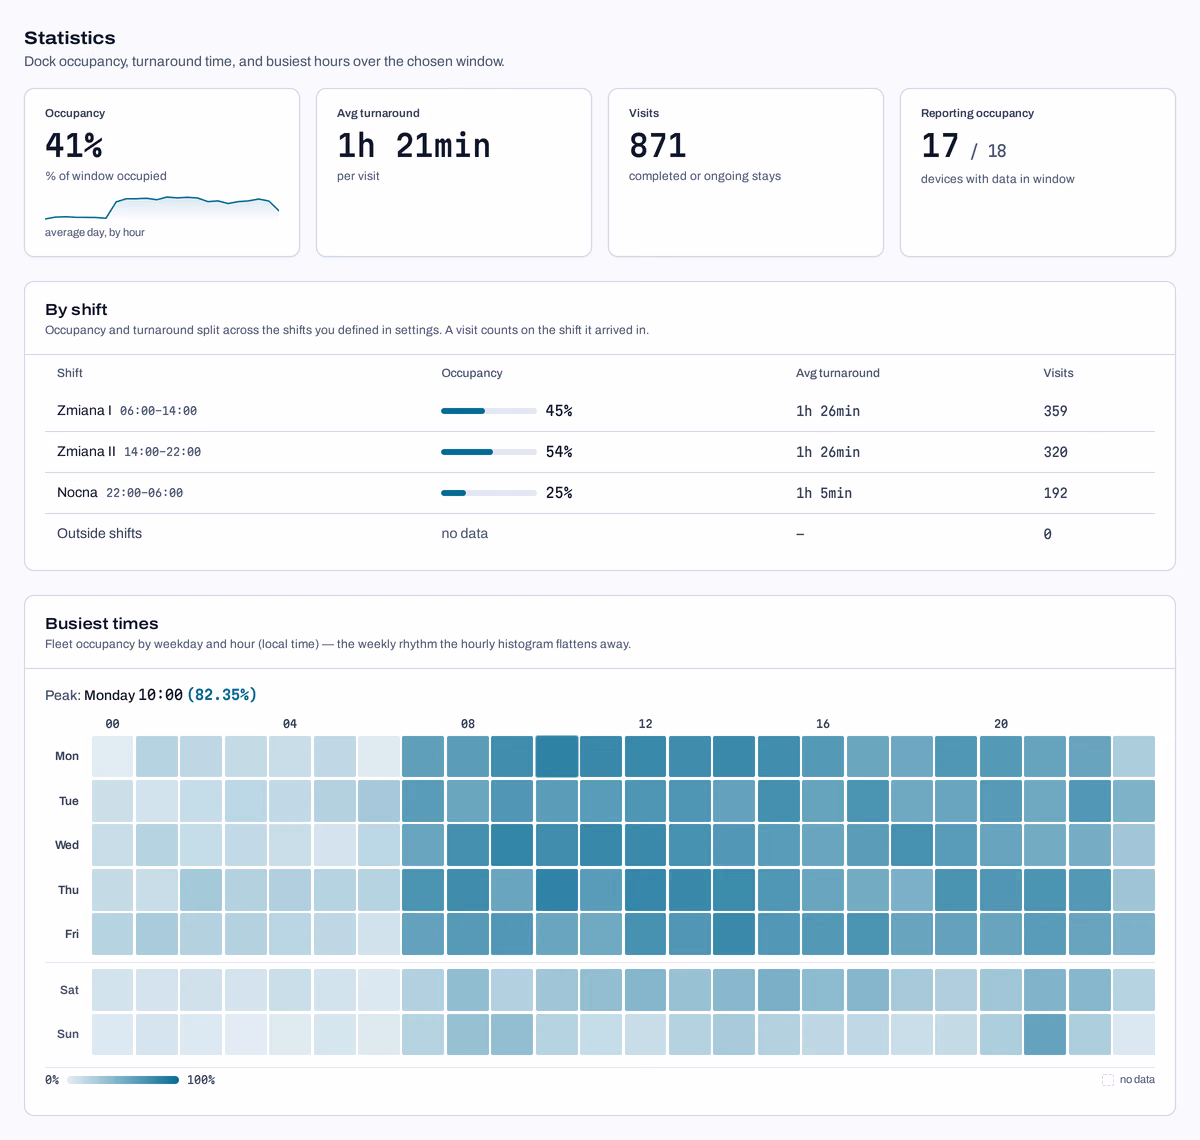Viewport: 1200px width, 1140px height.
Task: Click the 192 visits value for Nocna
Action: click(x=1055, y=493)
